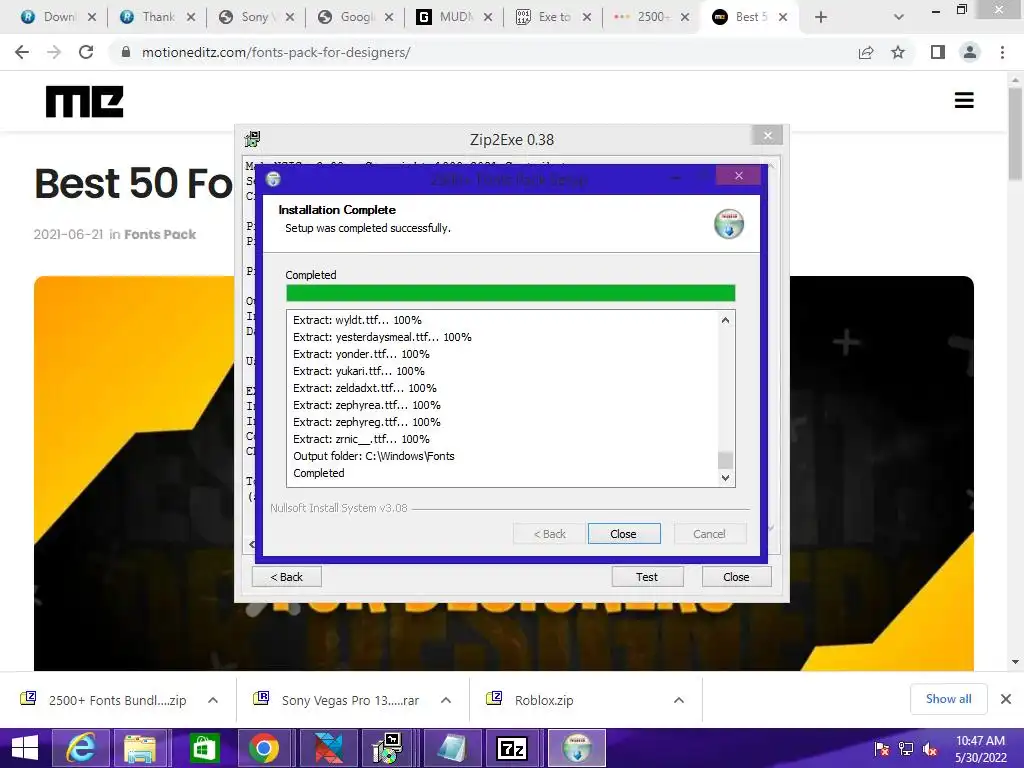Expand options for Sony Vegas Pro rar
Viewport: 1024px width, 768px height.
446,700
